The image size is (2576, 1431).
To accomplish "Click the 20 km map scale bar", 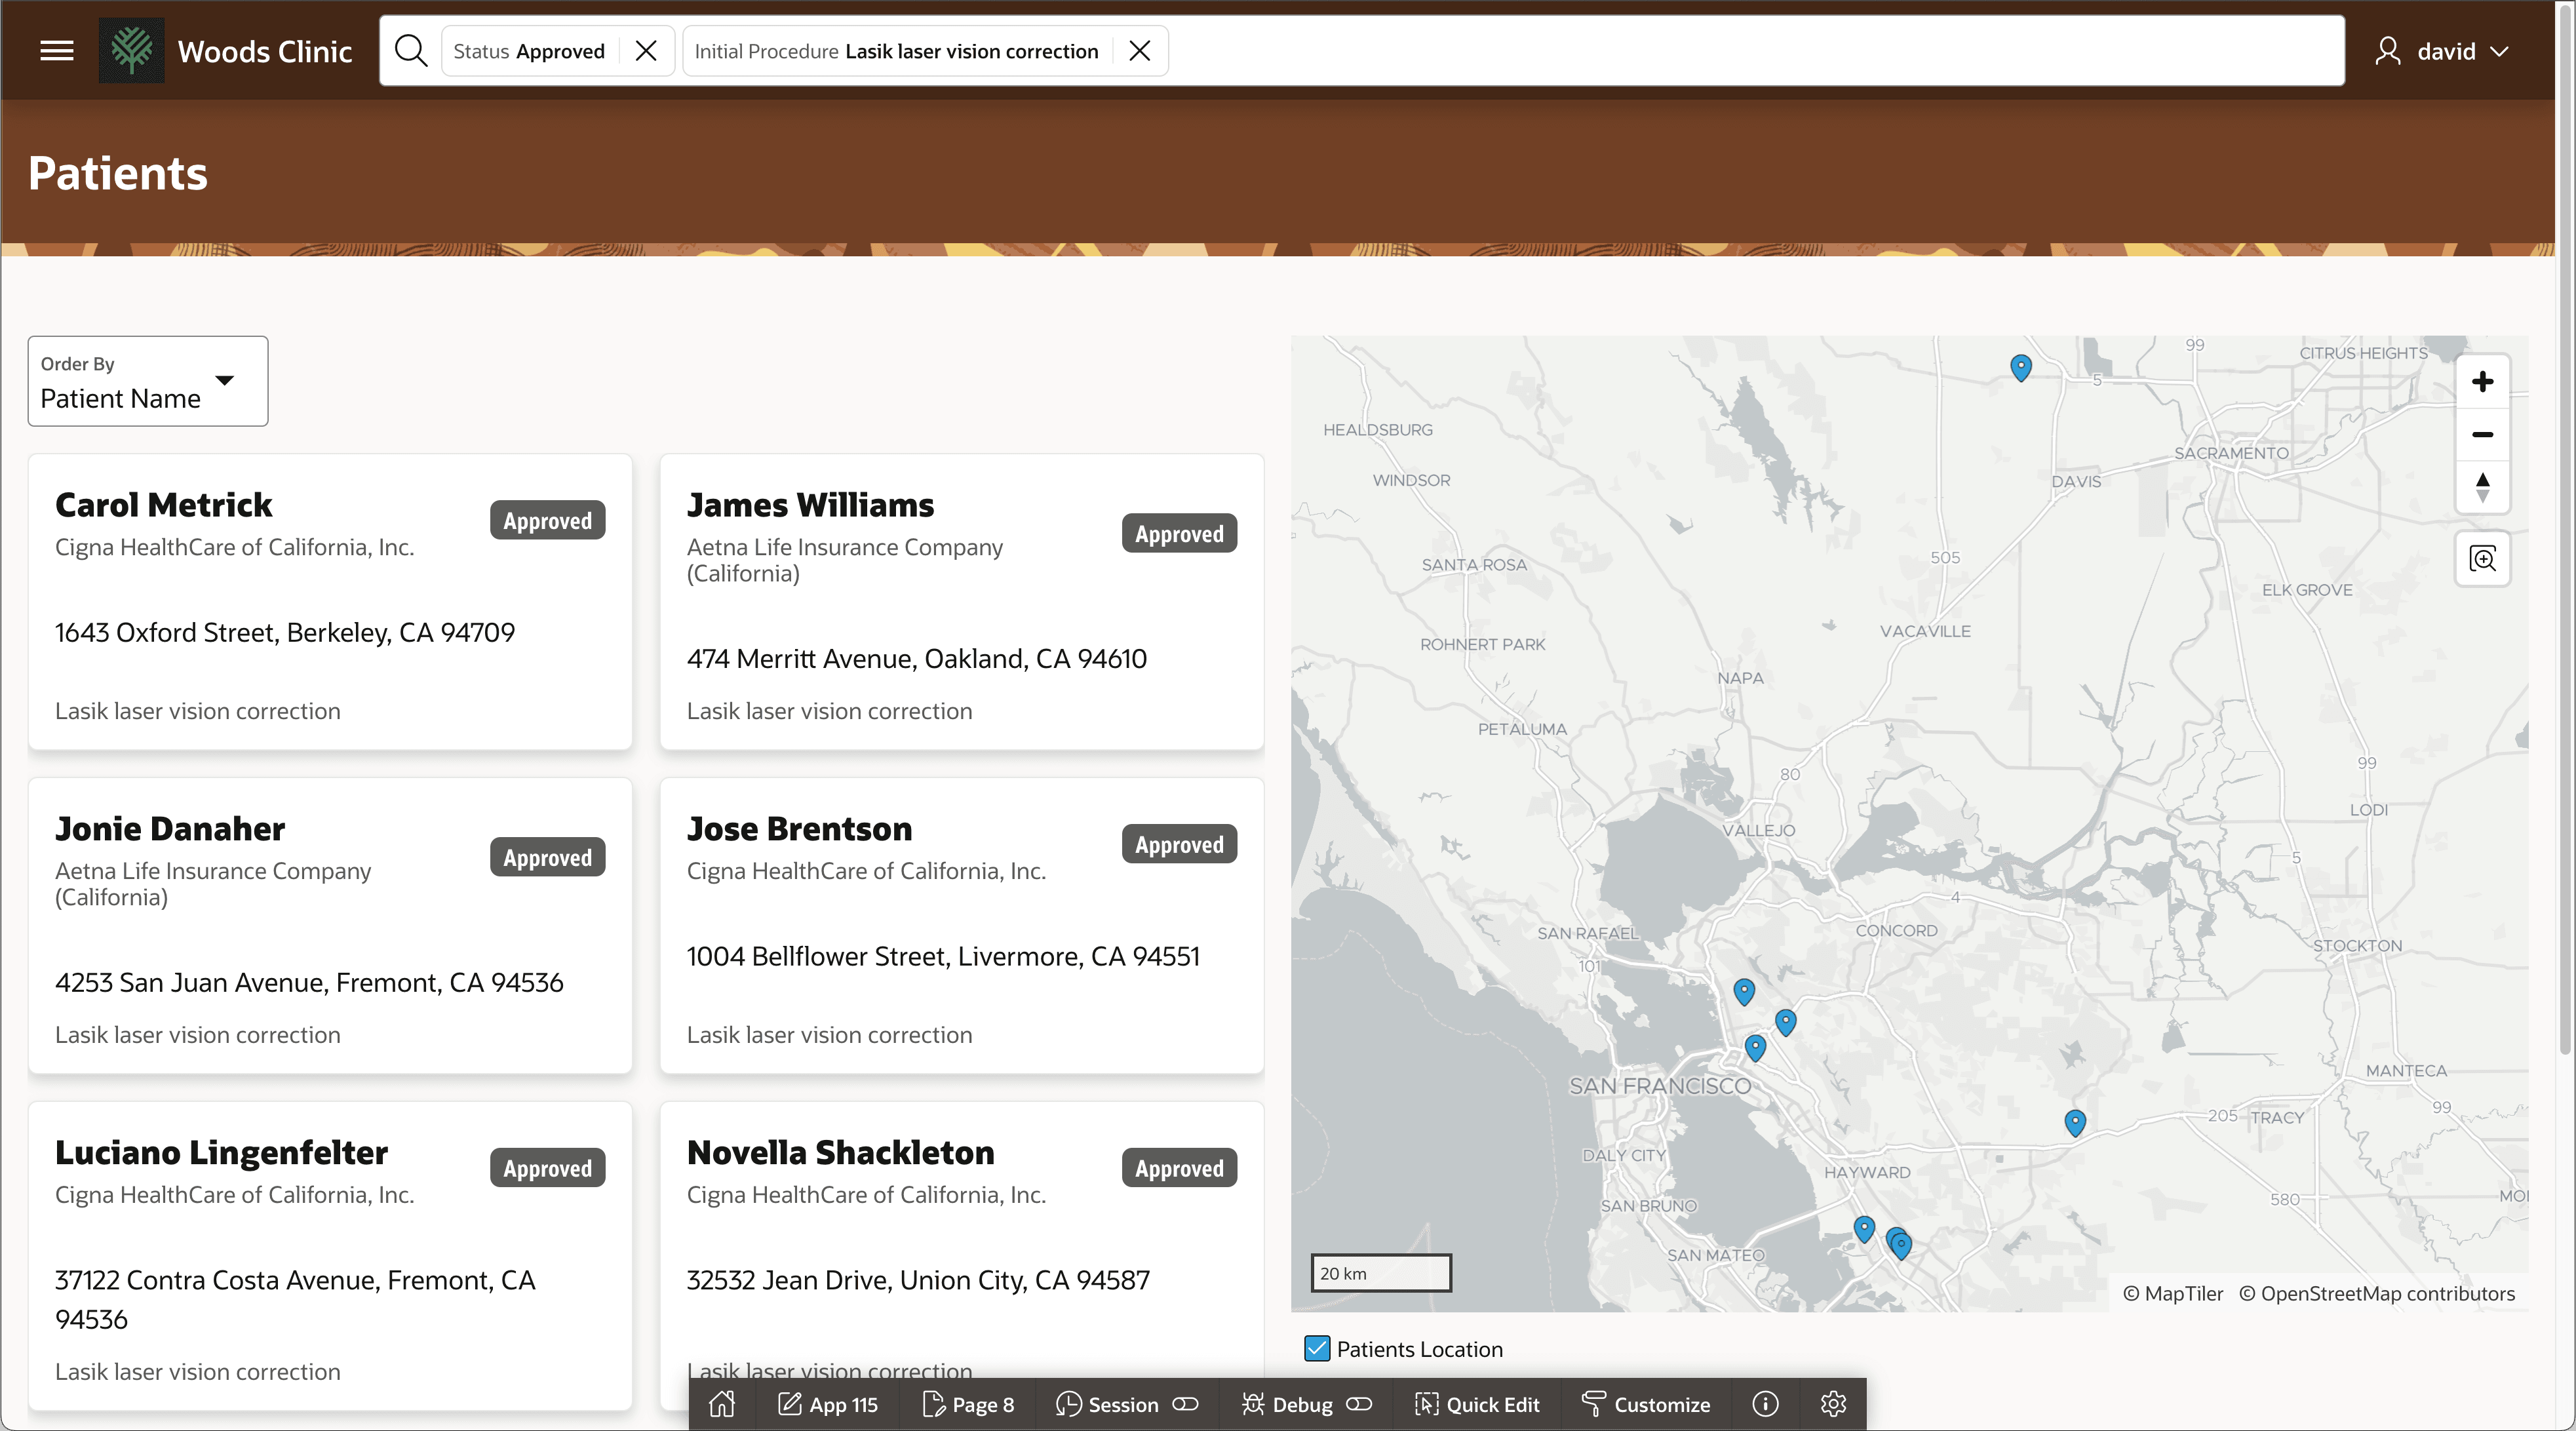I will (x=1380, y=1273).
